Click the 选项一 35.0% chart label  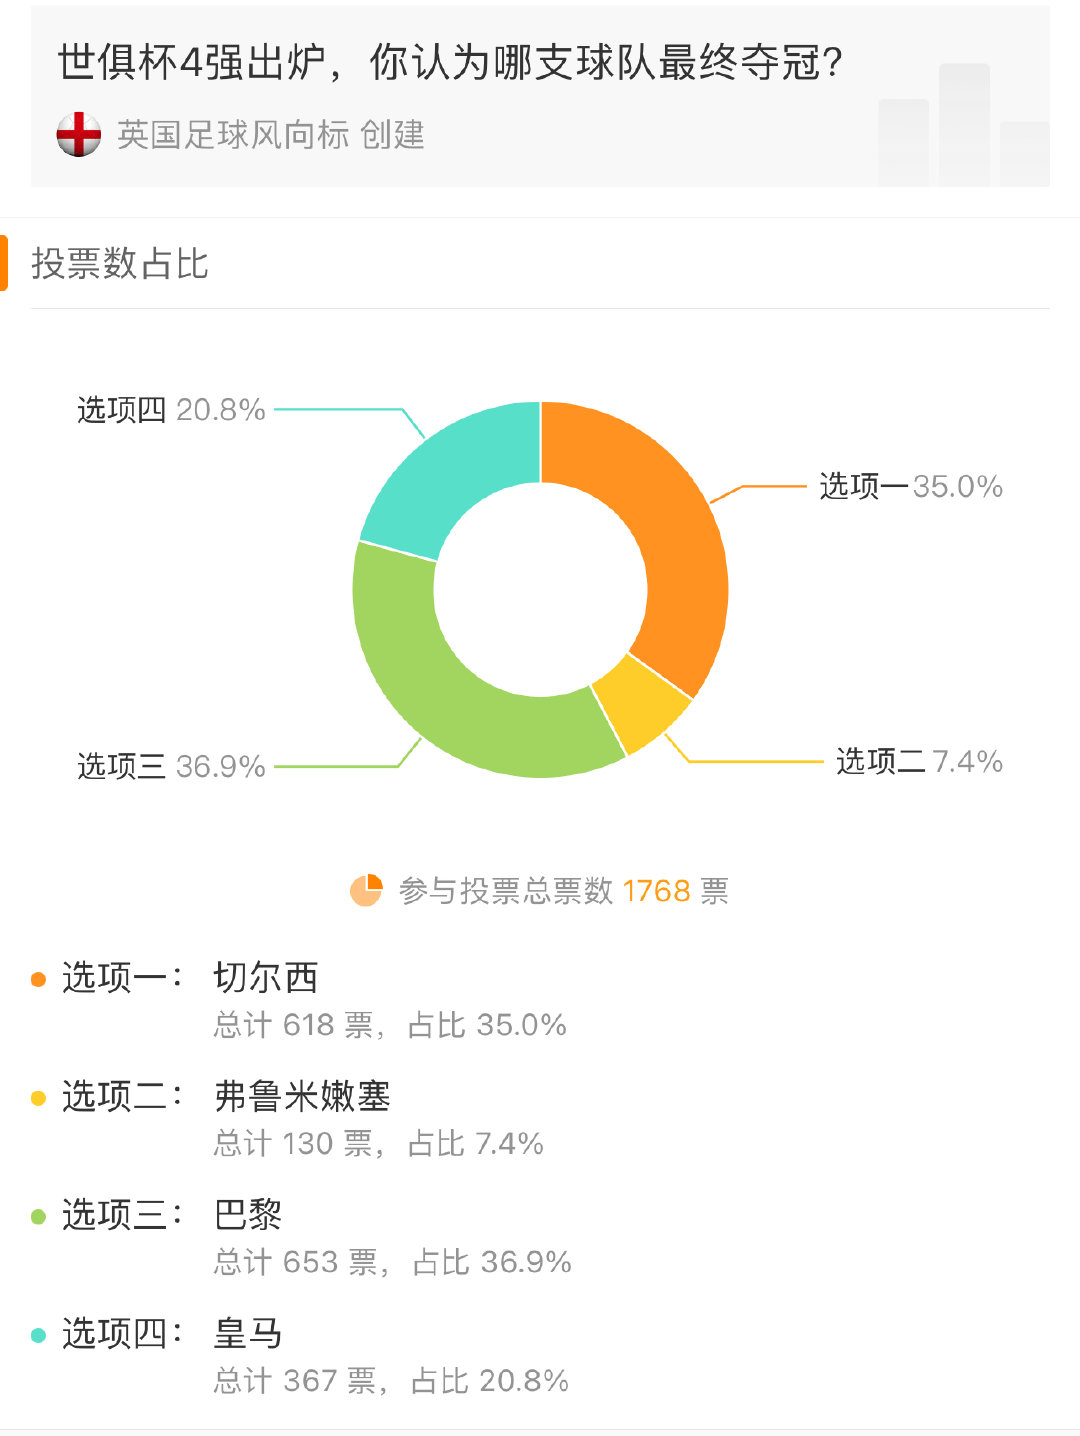[911, 486]
